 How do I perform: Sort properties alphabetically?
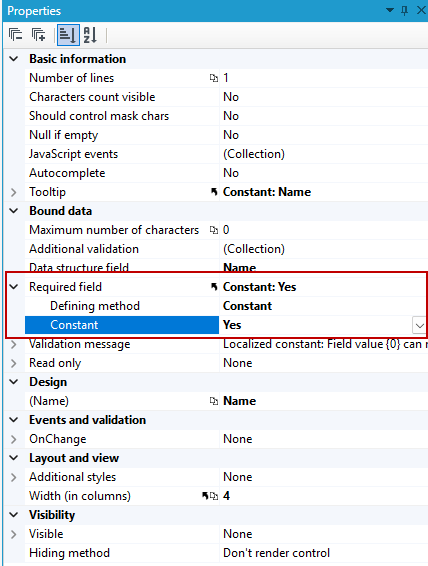[x=90, y=35]
